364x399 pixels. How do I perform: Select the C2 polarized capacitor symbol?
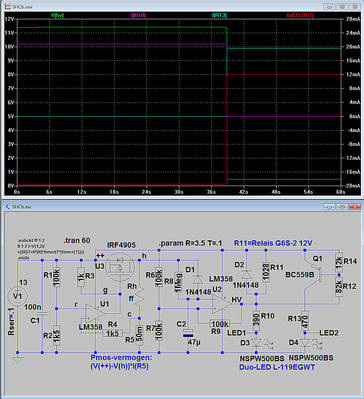coord(188,334)
